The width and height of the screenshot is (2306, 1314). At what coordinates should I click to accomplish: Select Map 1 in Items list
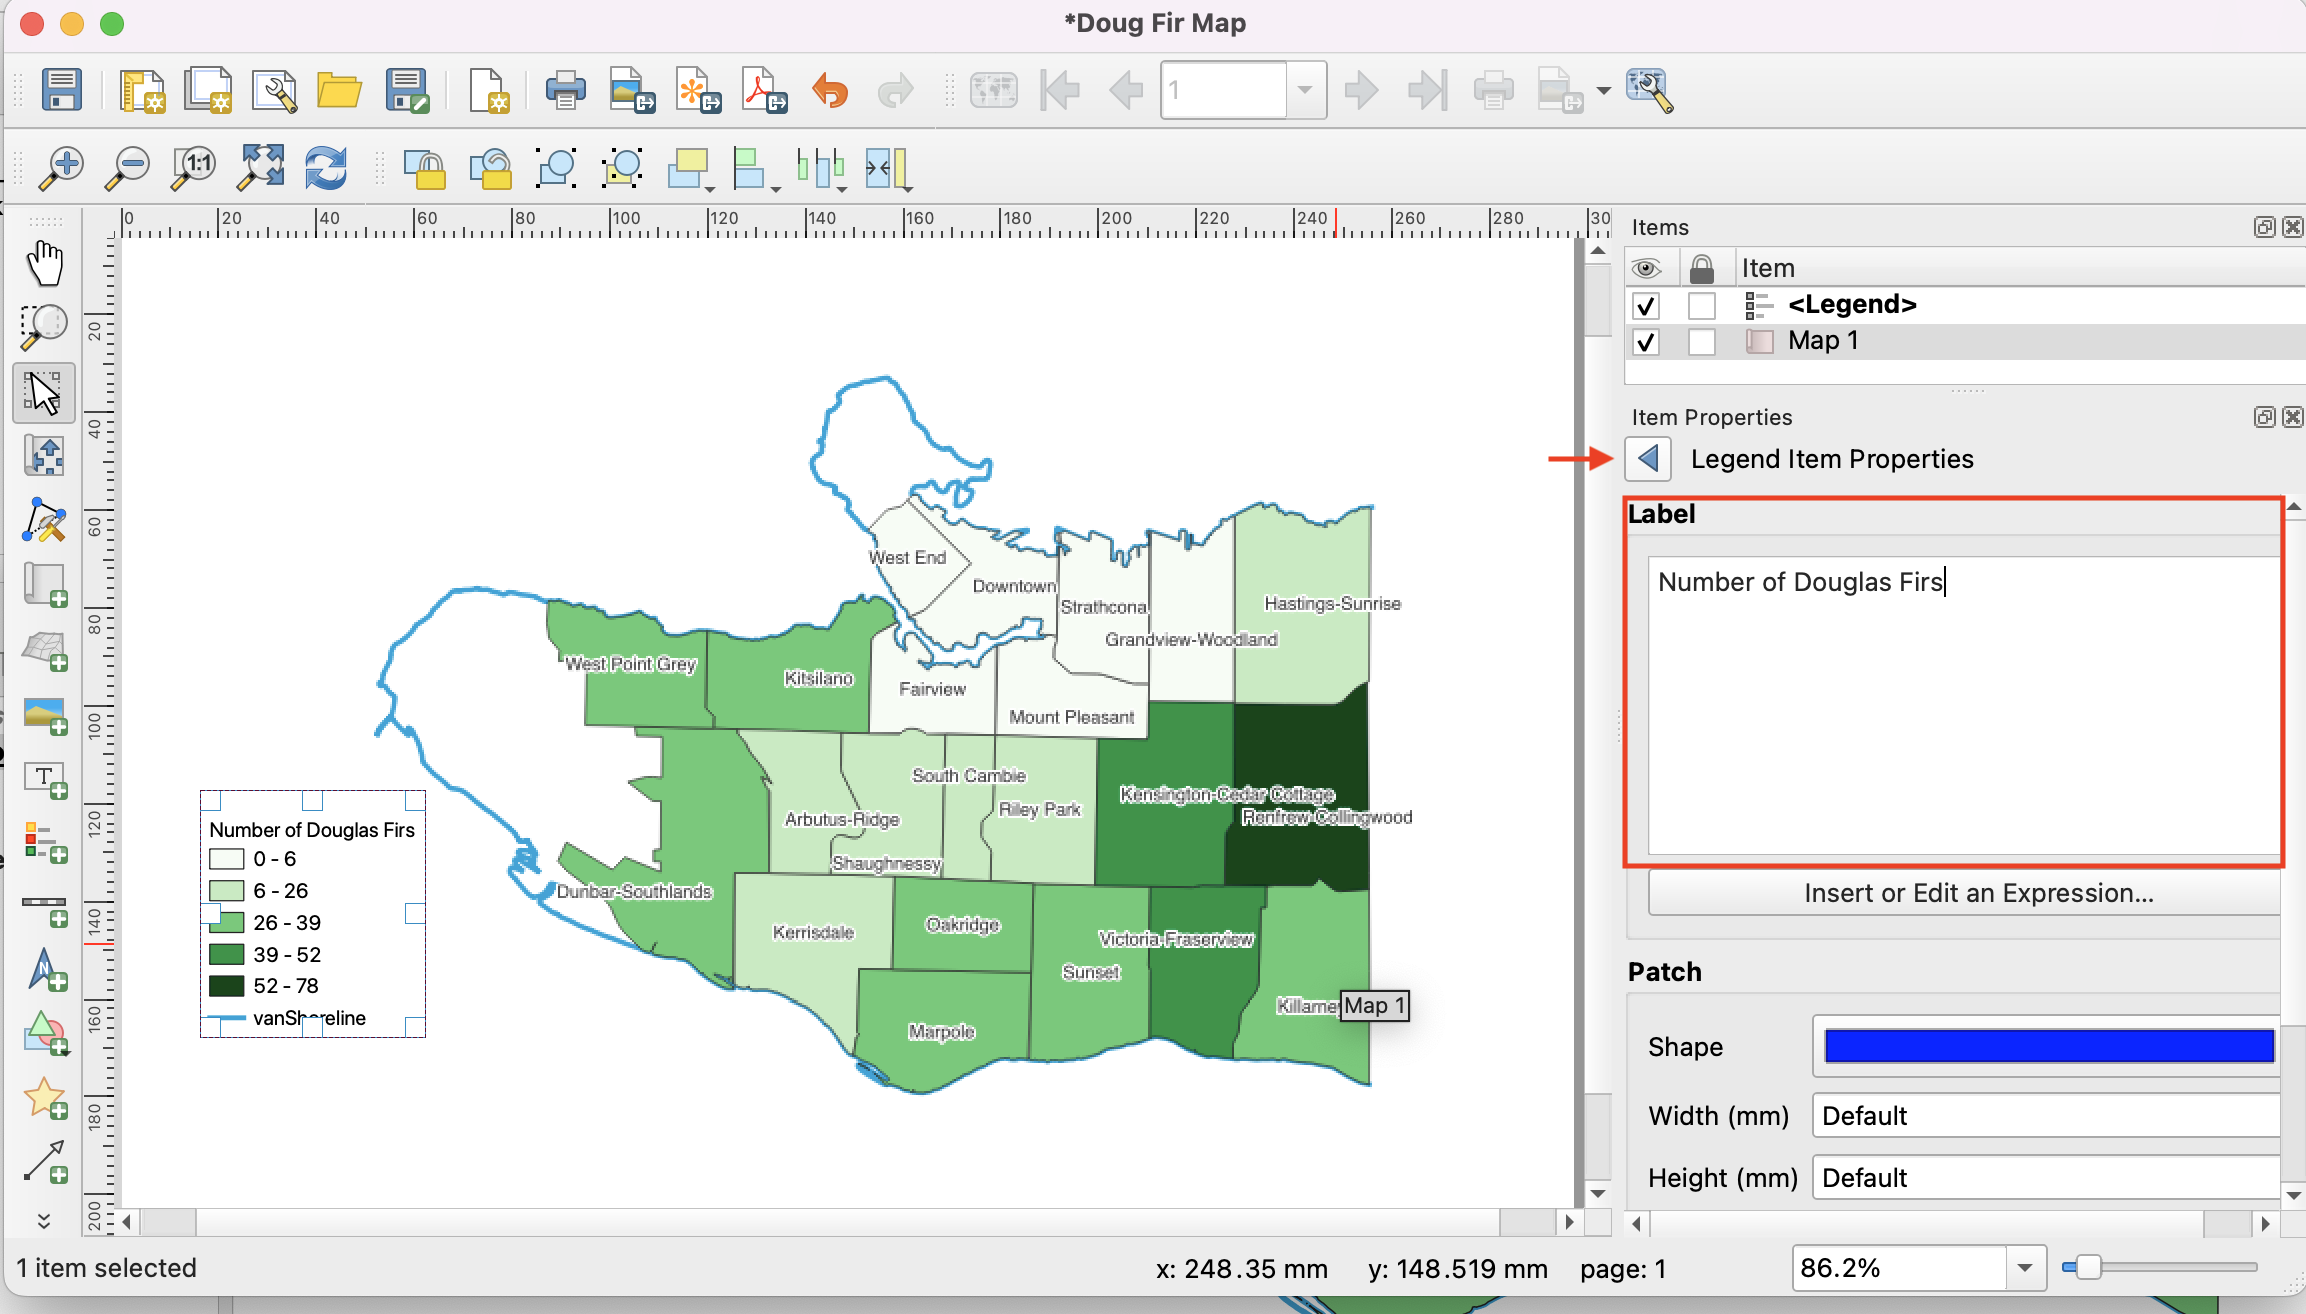point(1823,341)
